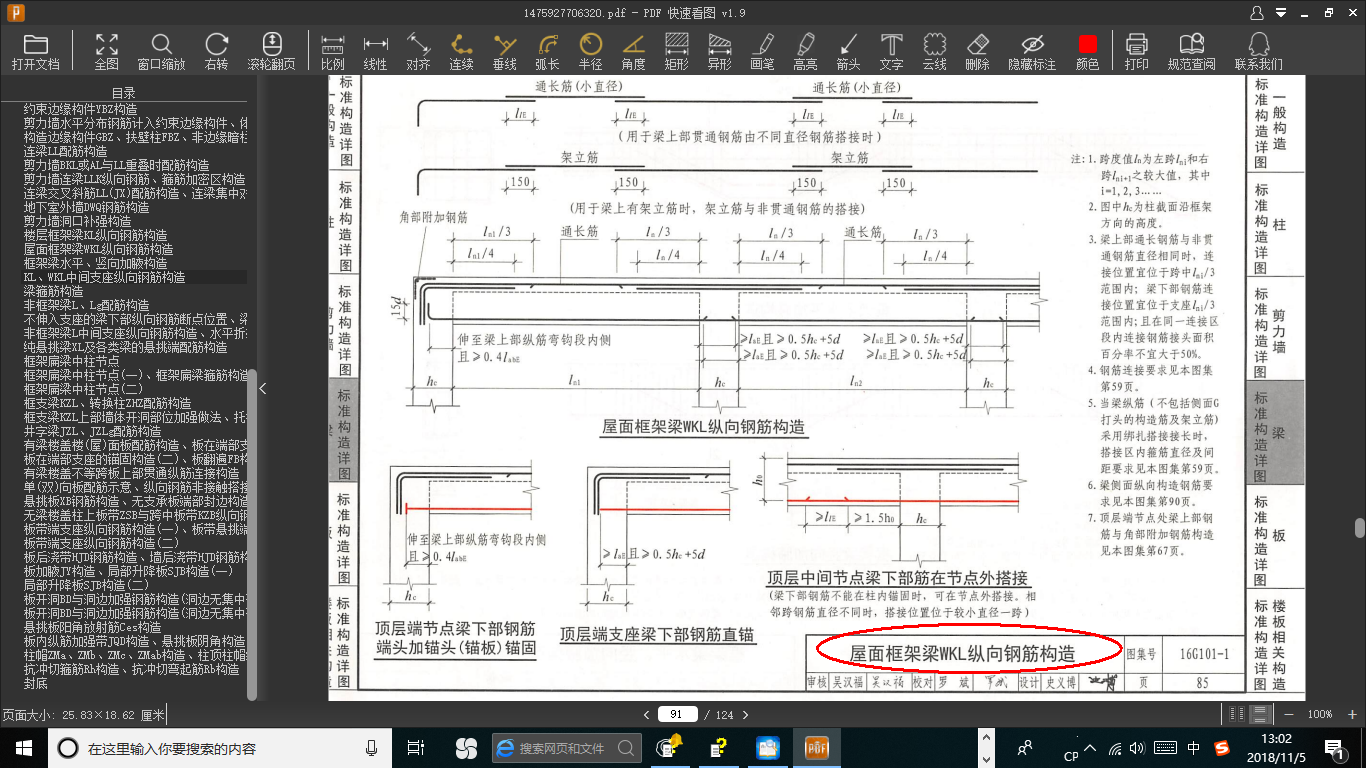
Task: Select the 云线 cloud line tool
Action: click(935, 52)
